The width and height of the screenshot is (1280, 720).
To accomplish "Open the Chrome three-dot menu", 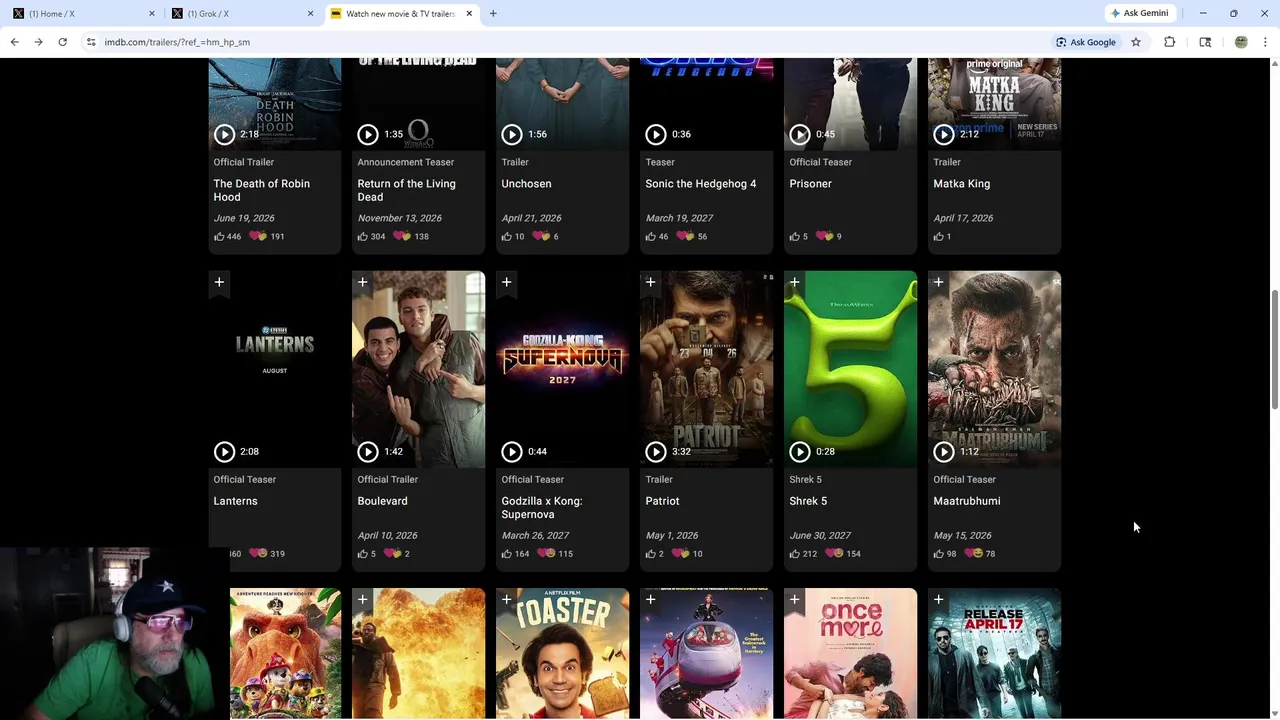I will coord(1265,42).
